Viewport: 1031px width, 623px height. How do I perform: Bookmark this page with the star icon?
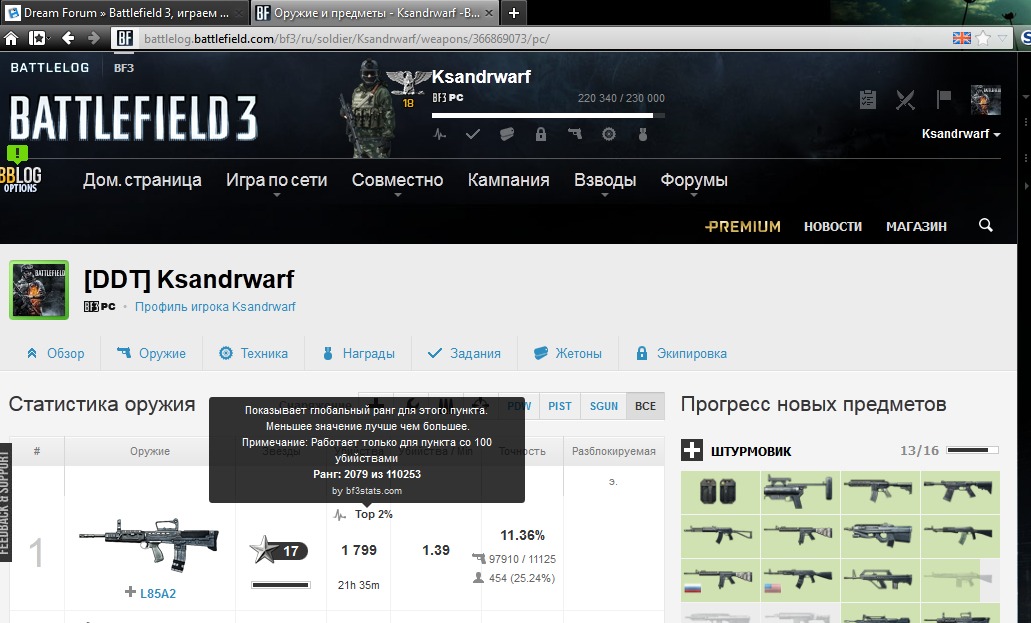pyautogui.click(x=983, y=38)
